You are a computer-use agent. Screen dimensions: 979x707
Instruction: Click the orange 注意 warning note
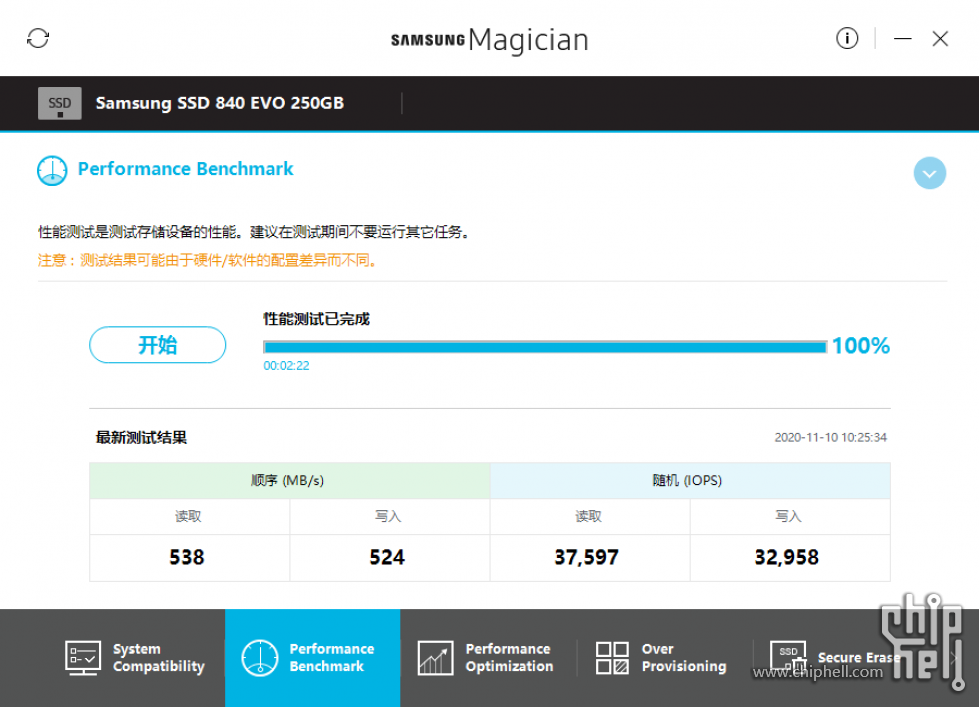(x=208, y=260)
